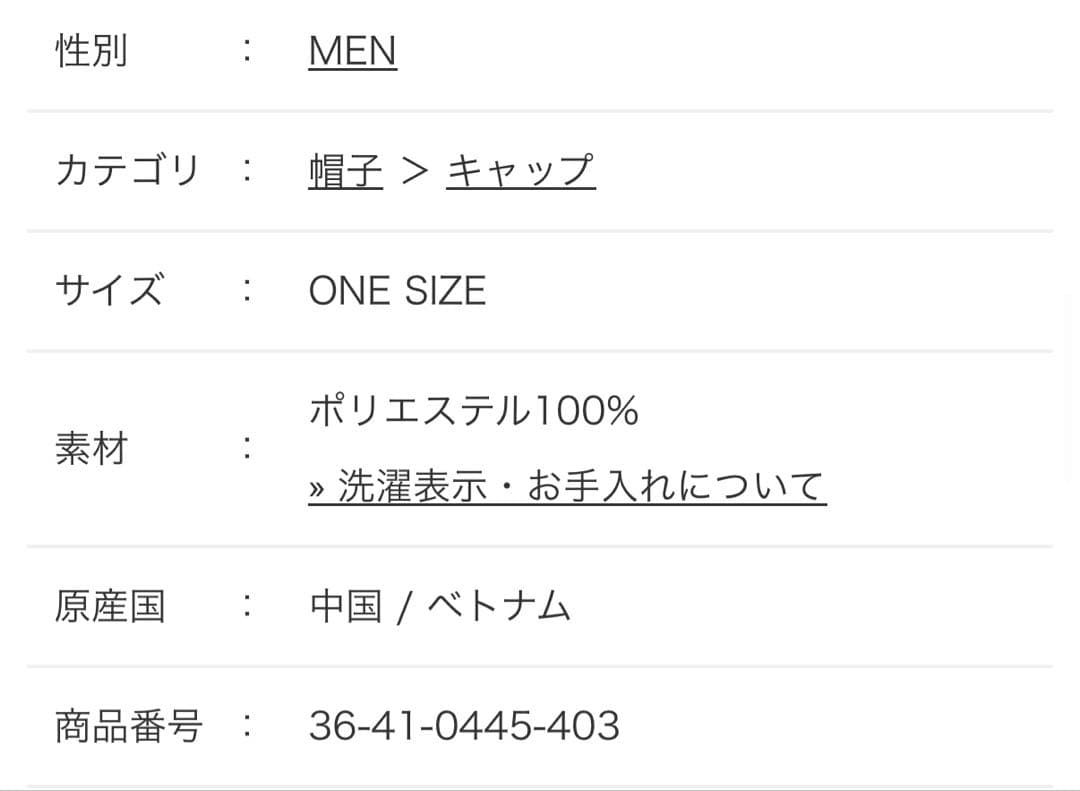Click the サイズ row label

109,291
